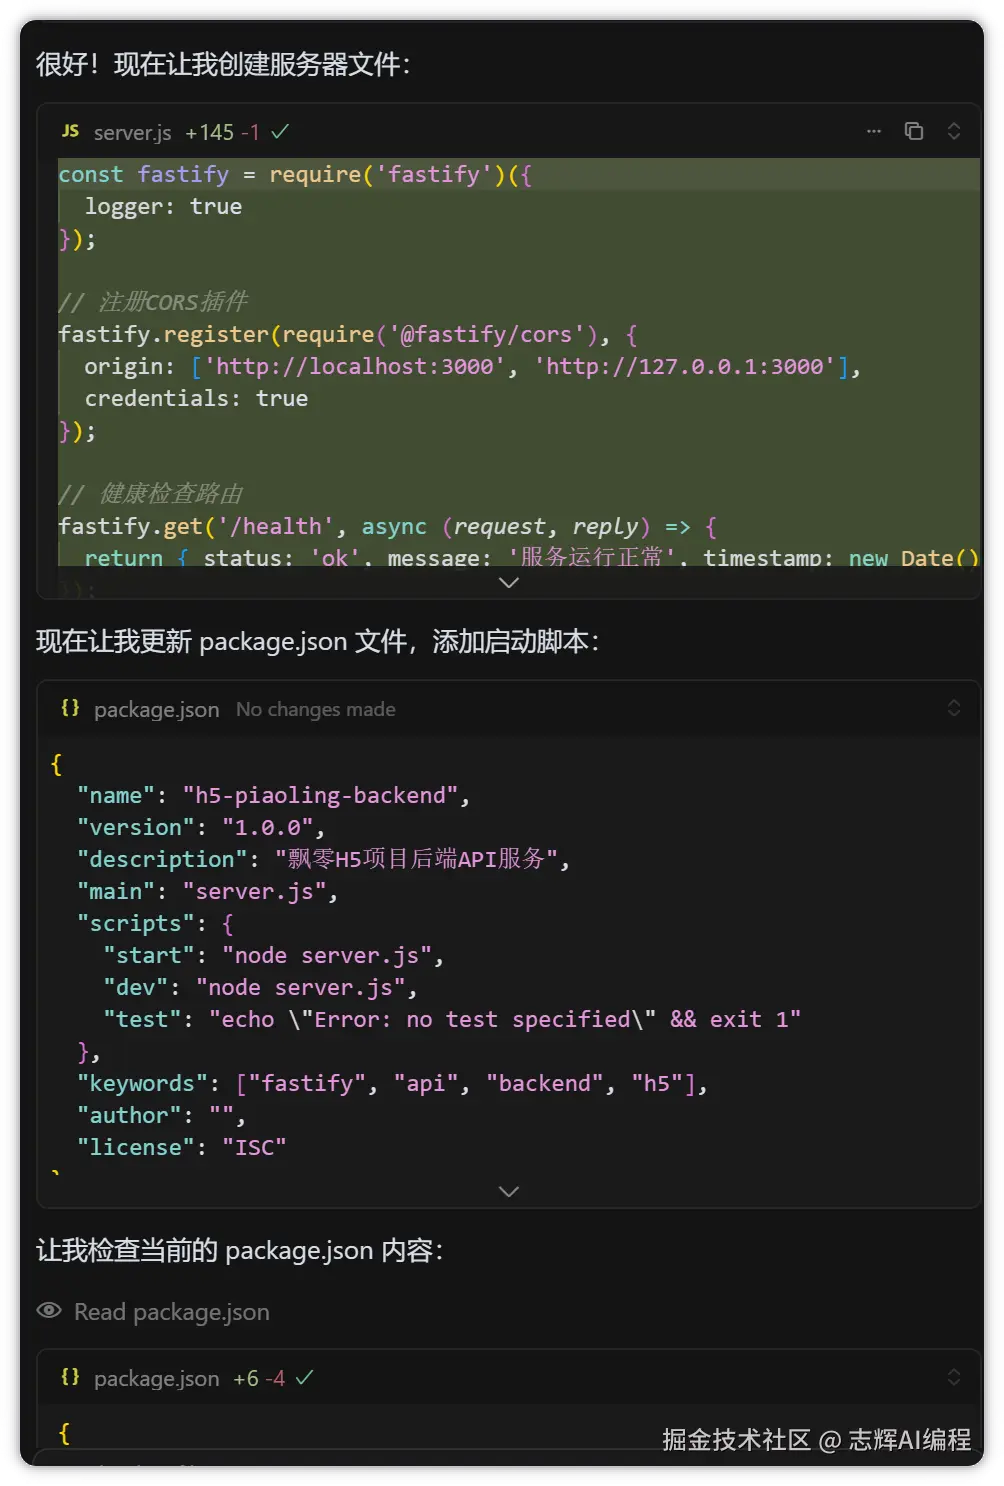Click the green checkmark beside server.js +145 -1
Screen dimensions: 1004x1486
(281, 131)
